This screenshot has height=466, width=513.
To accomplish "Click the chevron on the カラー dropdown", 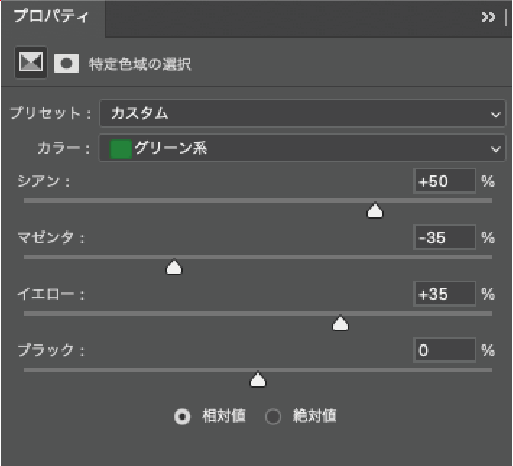I will [x=495, y=149].
